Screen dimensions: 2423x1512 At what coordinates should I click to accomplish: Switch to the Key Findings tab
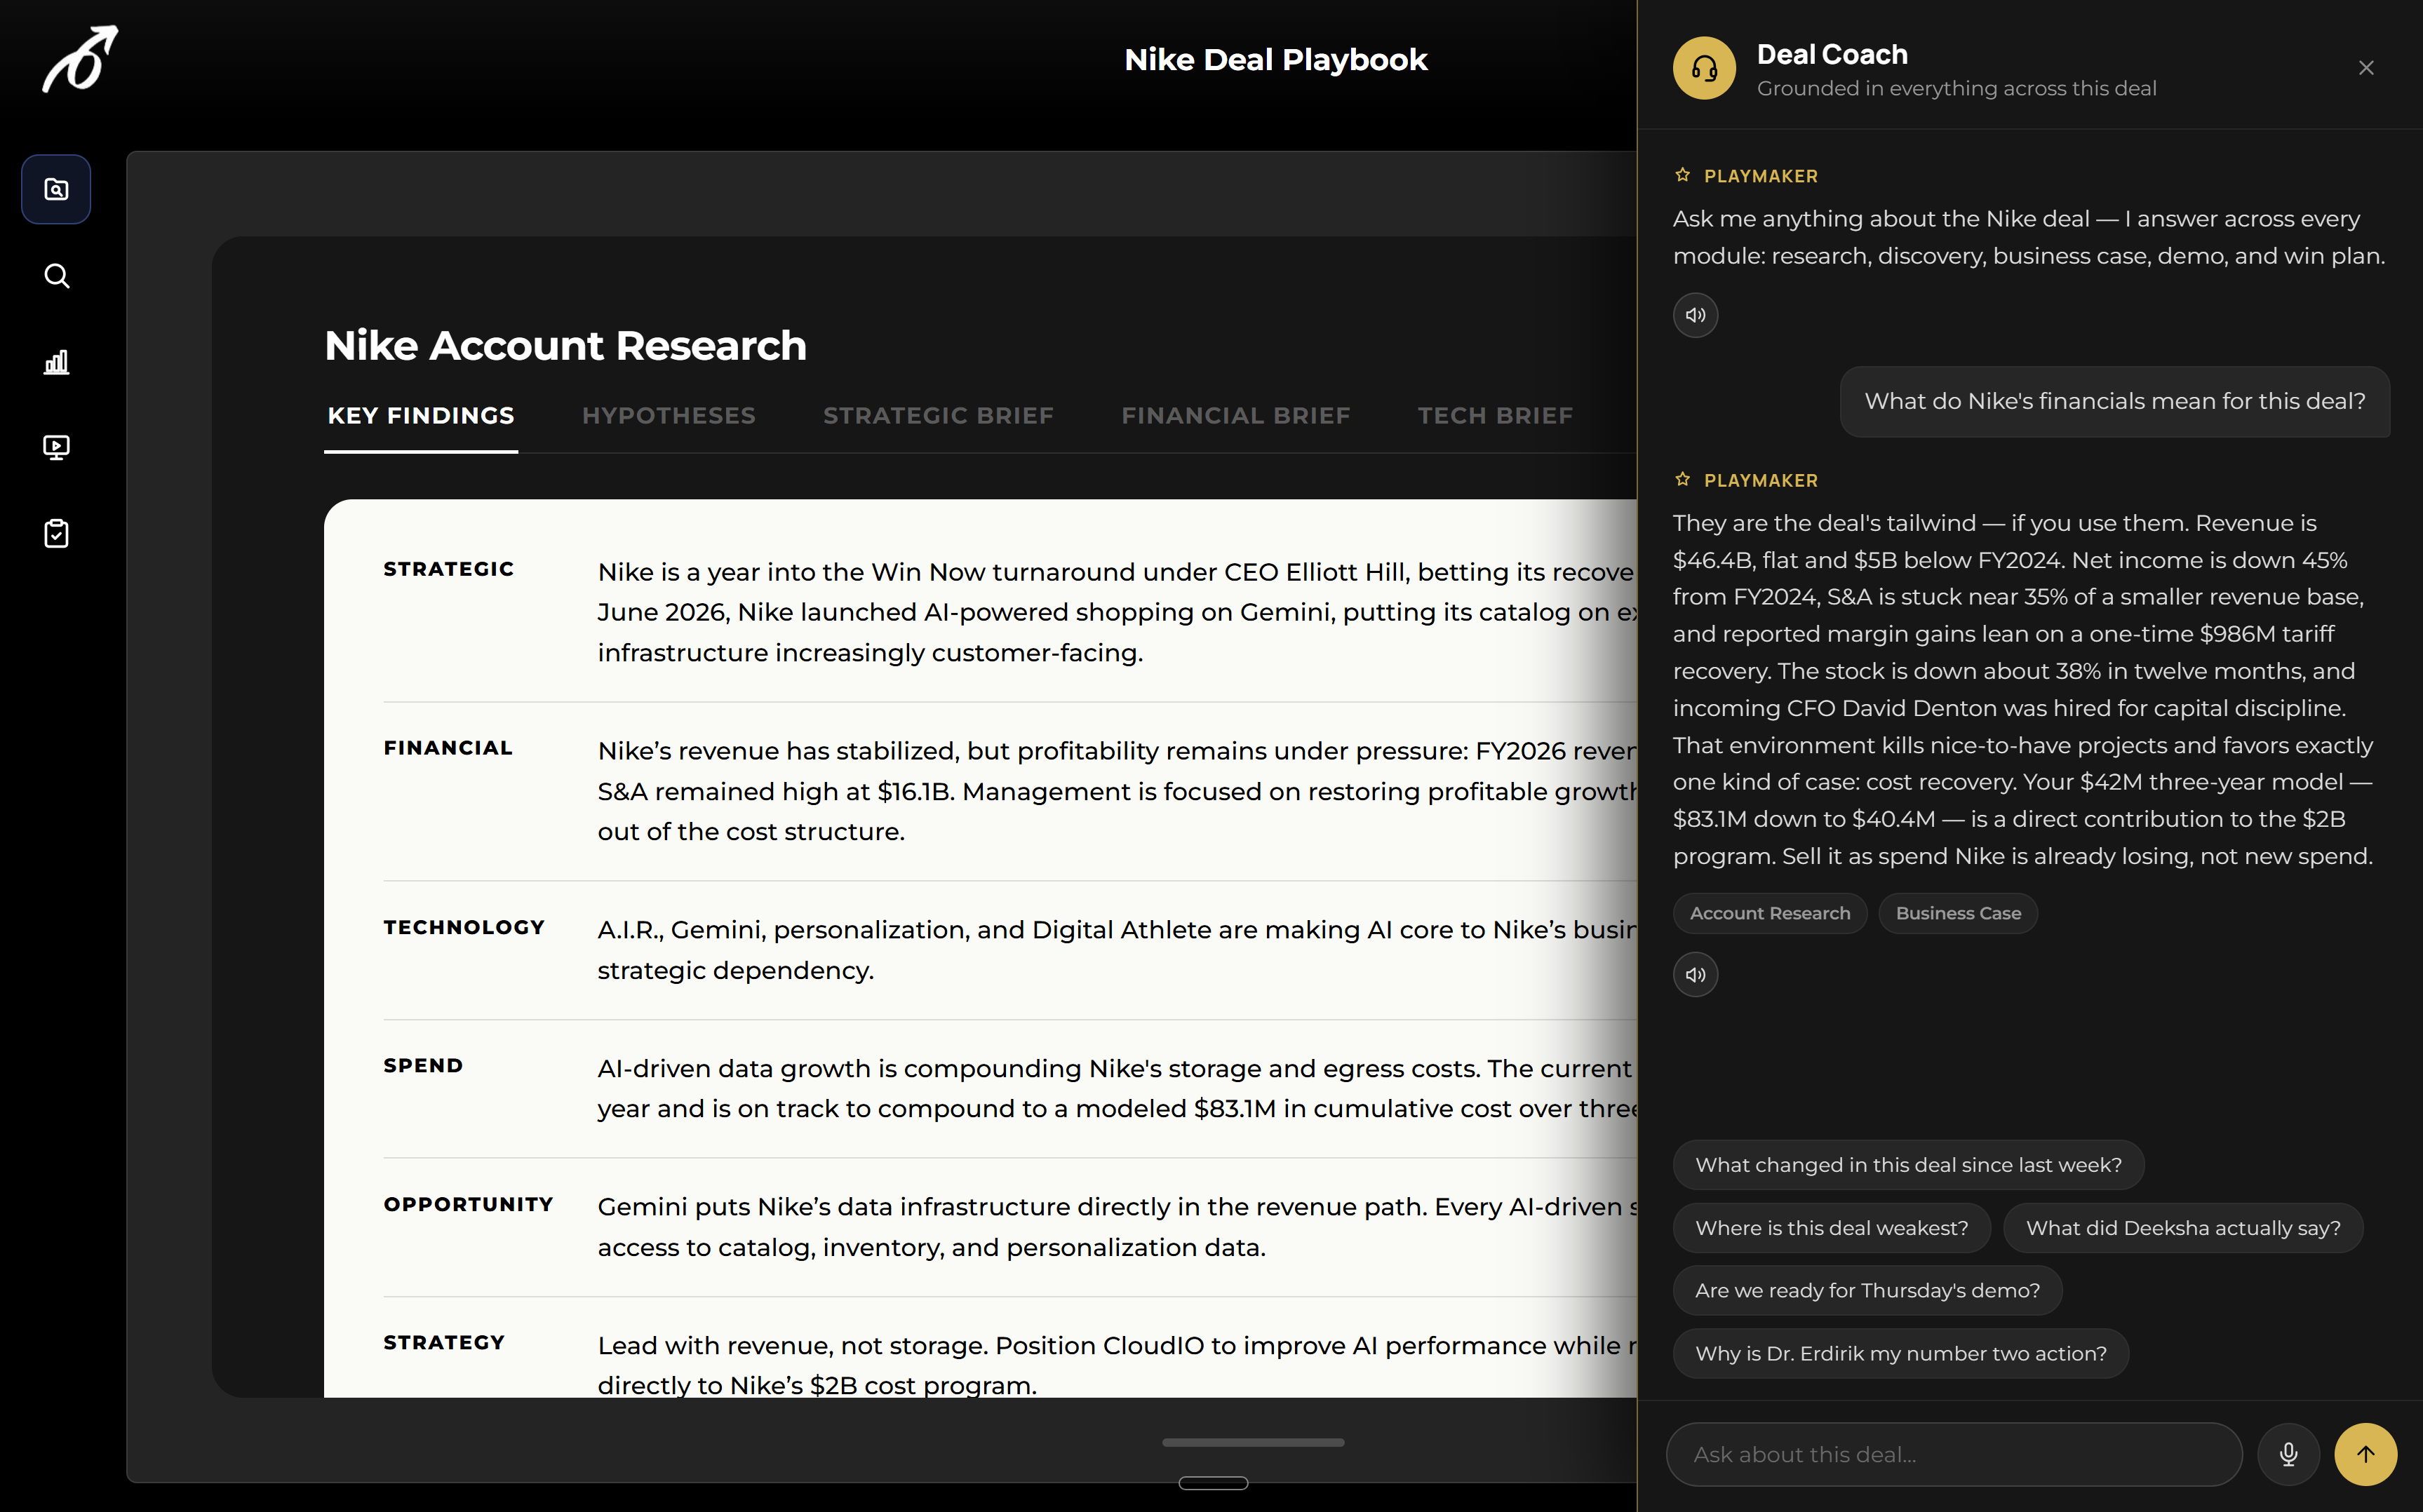[x=420, y=416]
